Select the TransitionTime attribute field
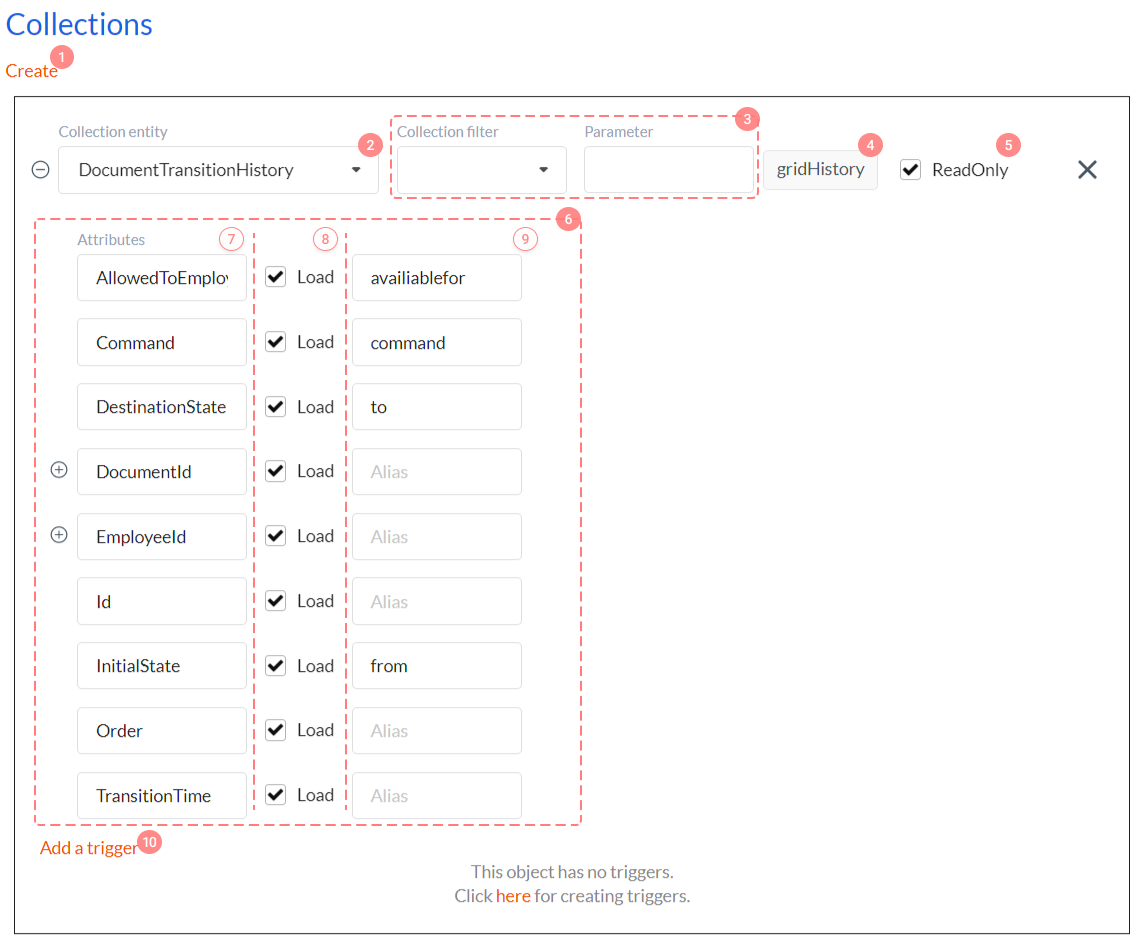Screen dimensions: 1146x948 (x=162, y=795)
